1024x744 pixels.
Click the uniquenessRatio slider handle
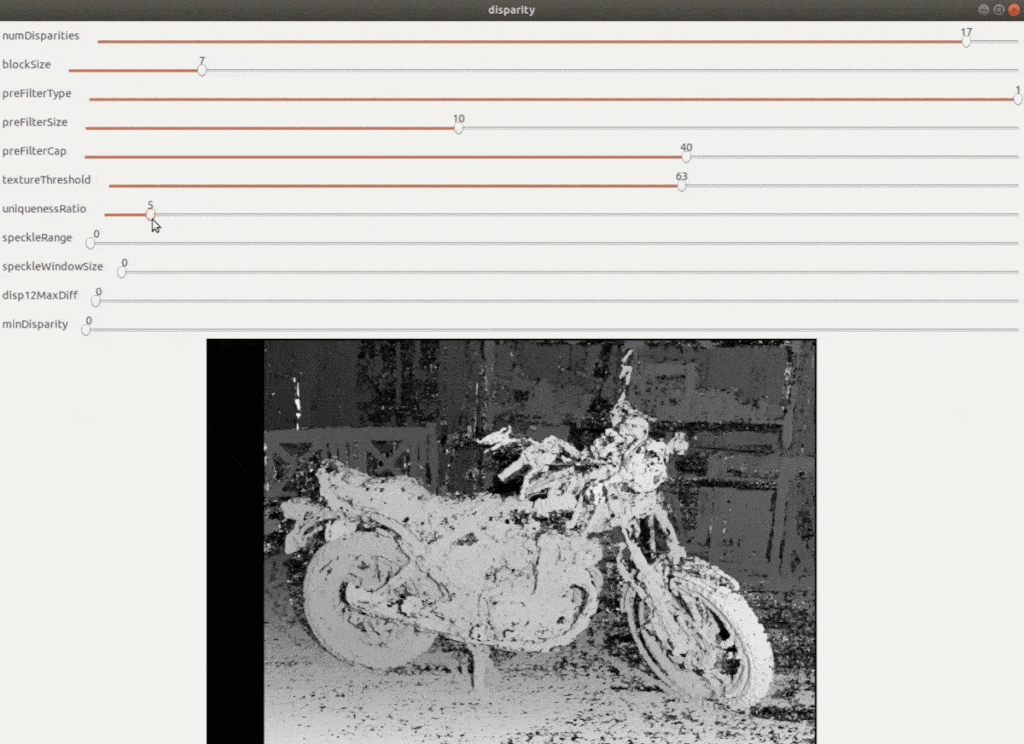[150, 214]
